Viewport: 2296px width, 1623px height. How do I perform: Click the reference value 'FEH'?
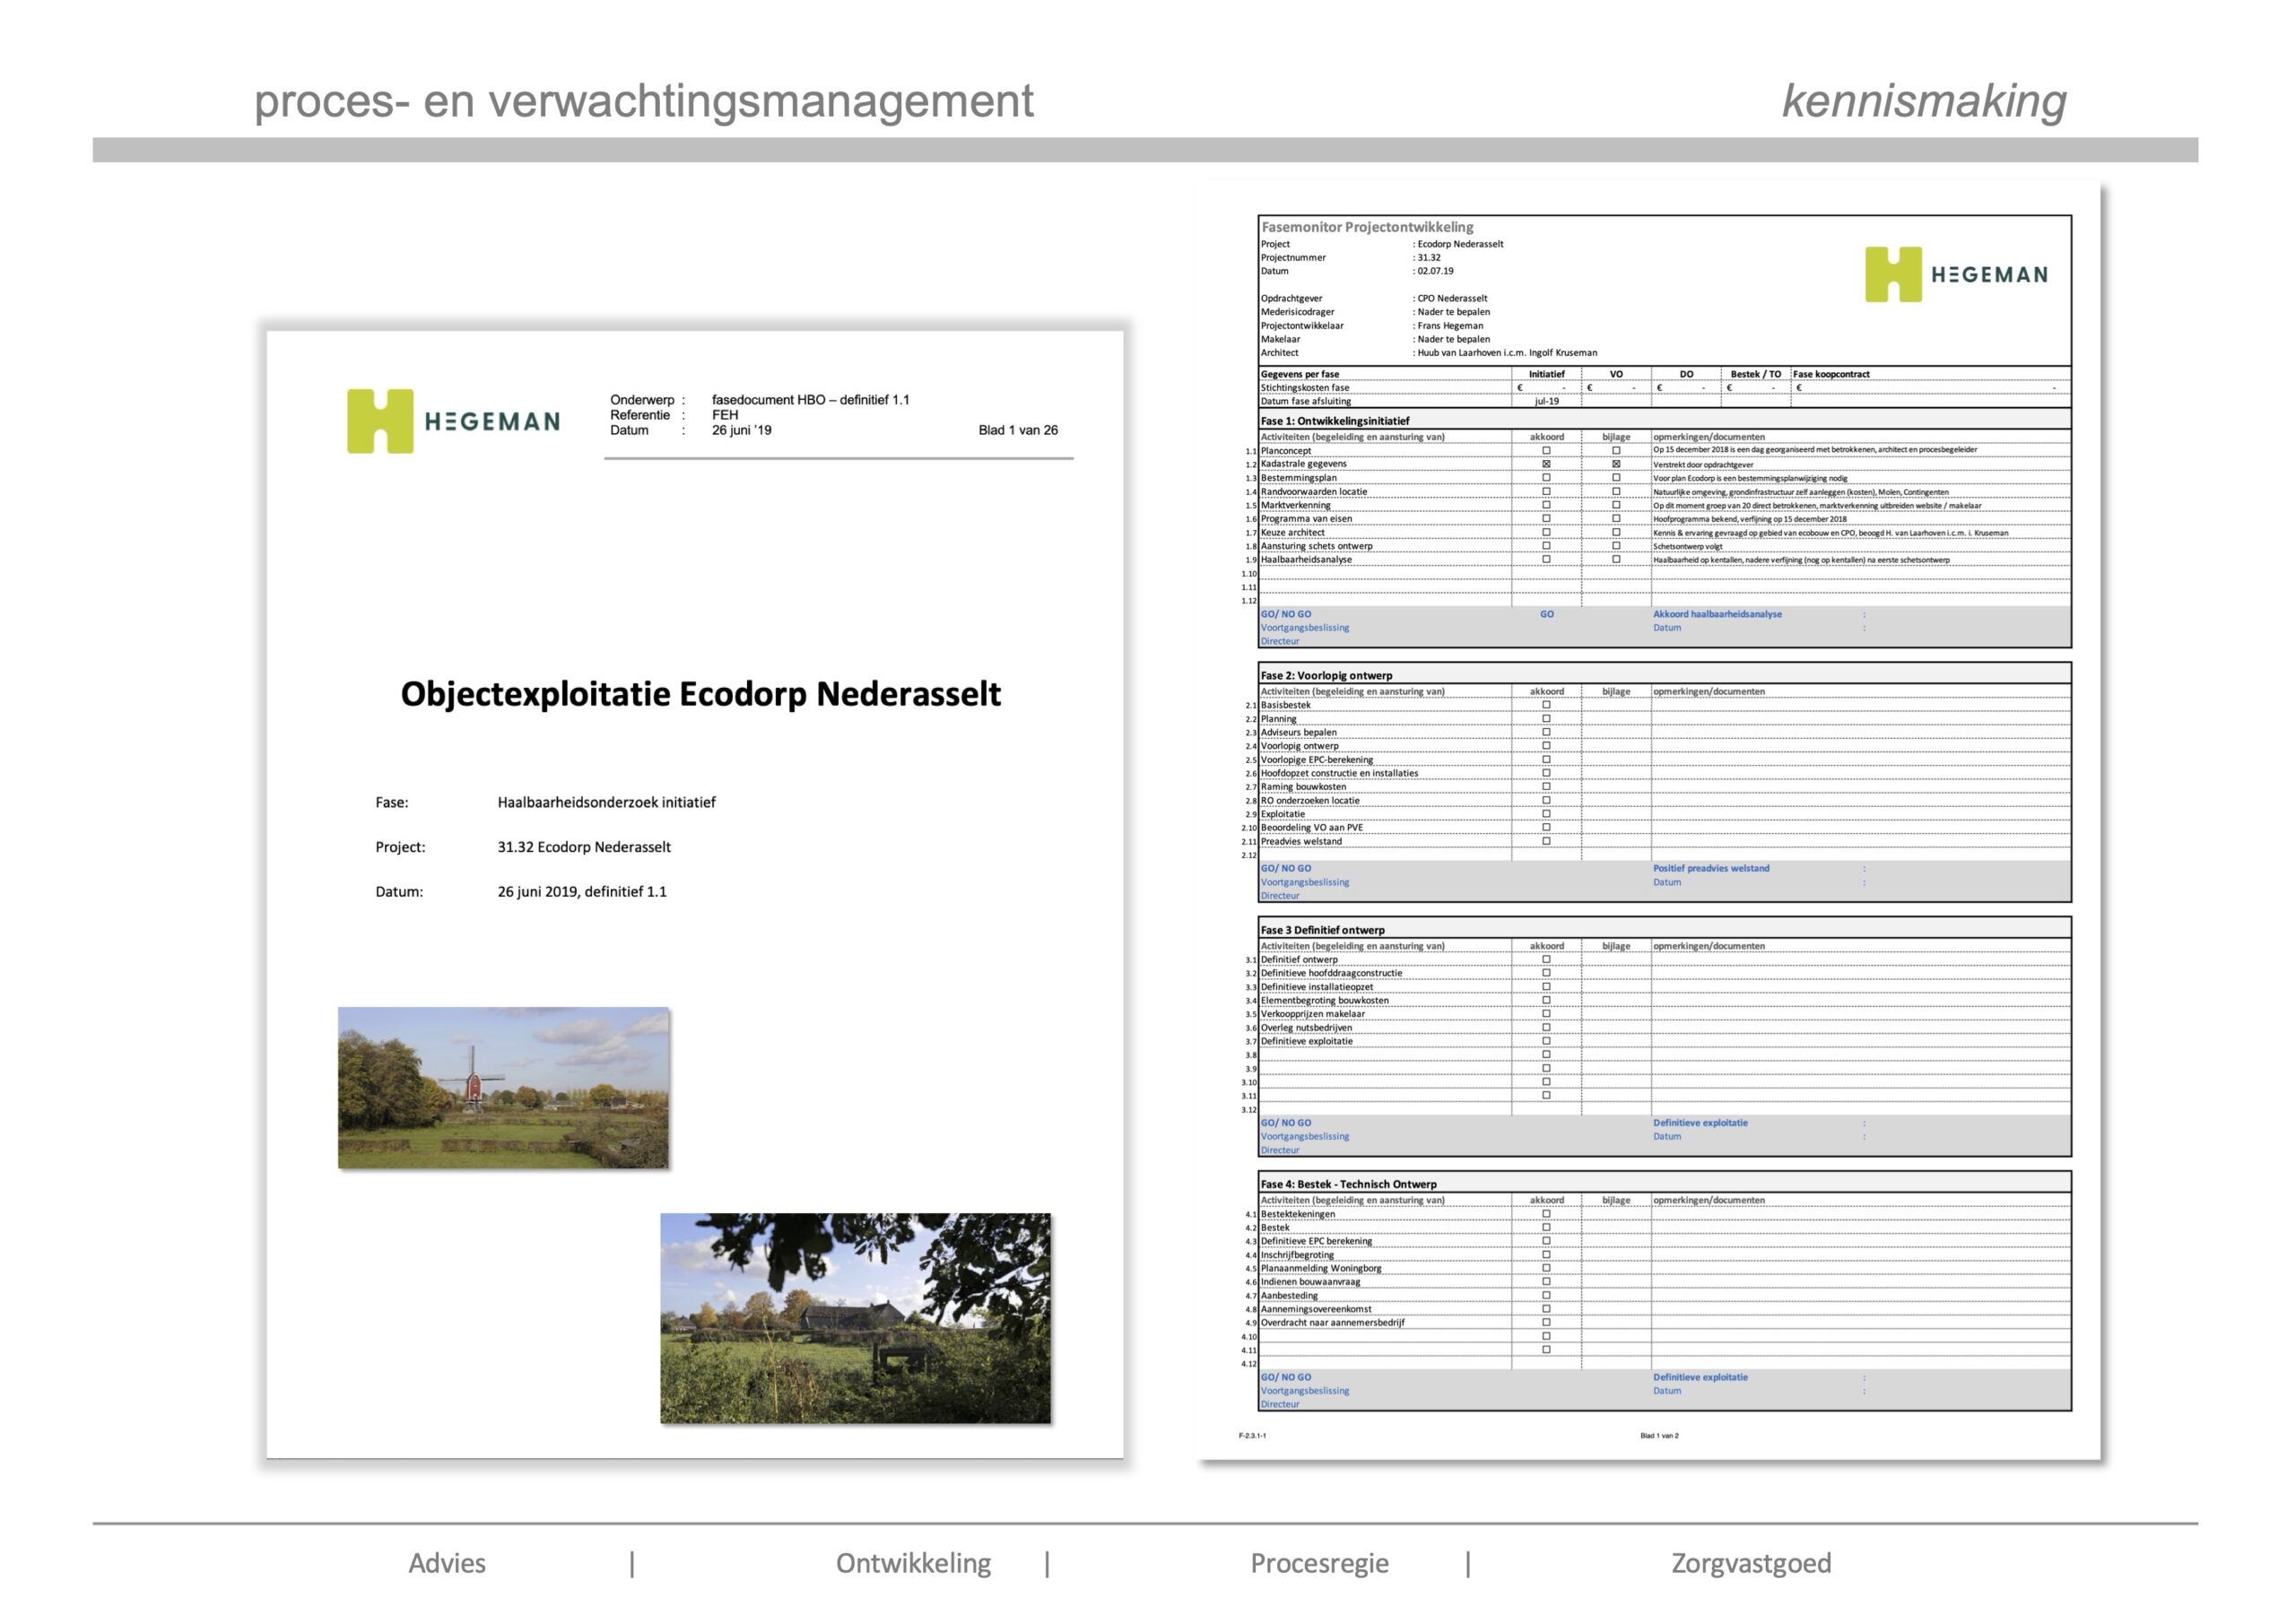pyautogui.click(x=725, y=415)
